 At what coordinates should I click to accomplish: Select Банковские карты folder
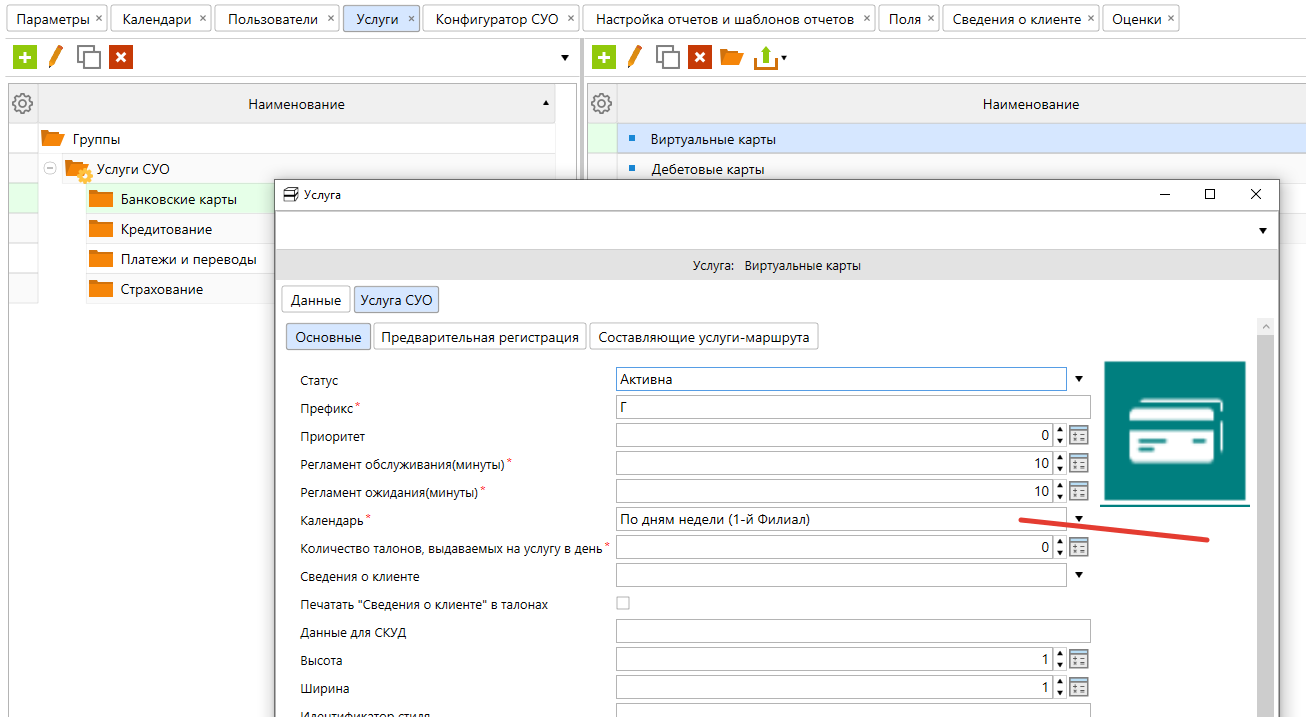coord(179,199)
